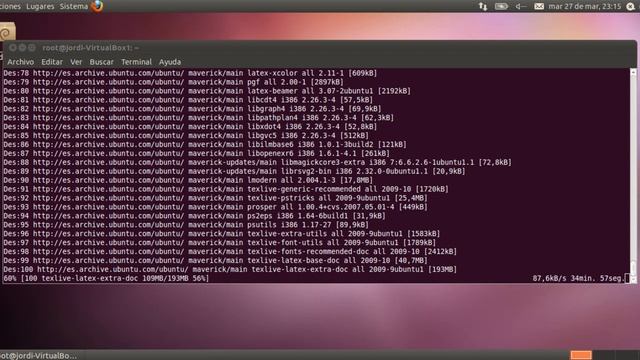The height and width of the screenshot is (360, 640).
Task: Click line Des:85 libgvc5
Action: [186, 136]
